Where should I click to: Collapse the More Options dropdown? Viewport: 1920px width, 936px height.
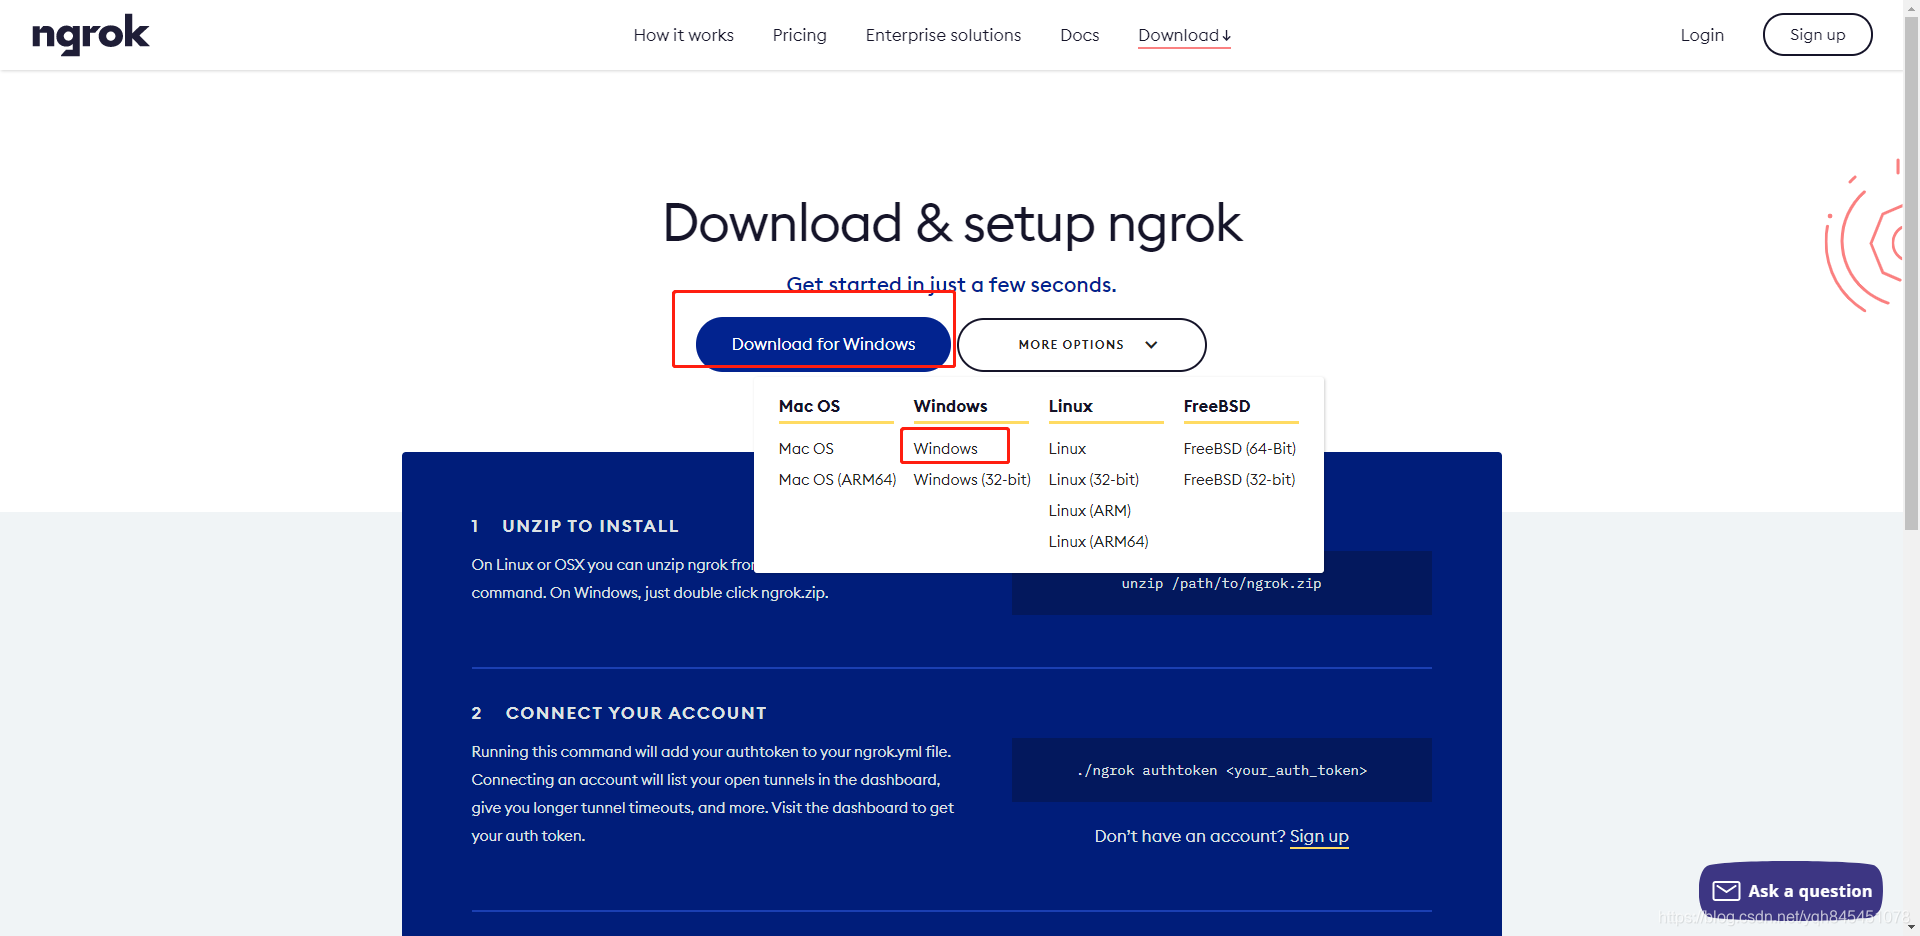click(1081, 345)
